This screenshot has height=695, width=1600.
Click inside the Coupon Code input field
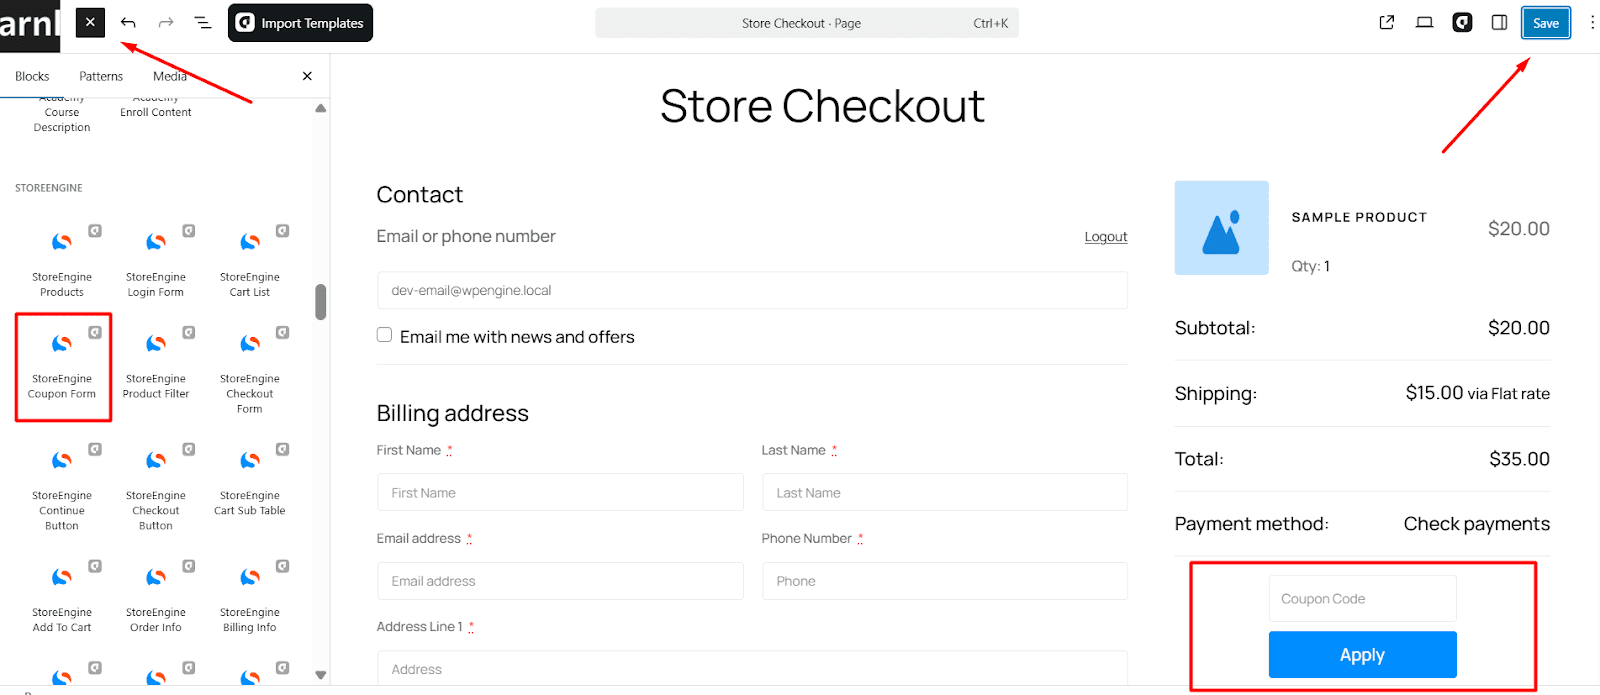click(x=1361, y=598)
